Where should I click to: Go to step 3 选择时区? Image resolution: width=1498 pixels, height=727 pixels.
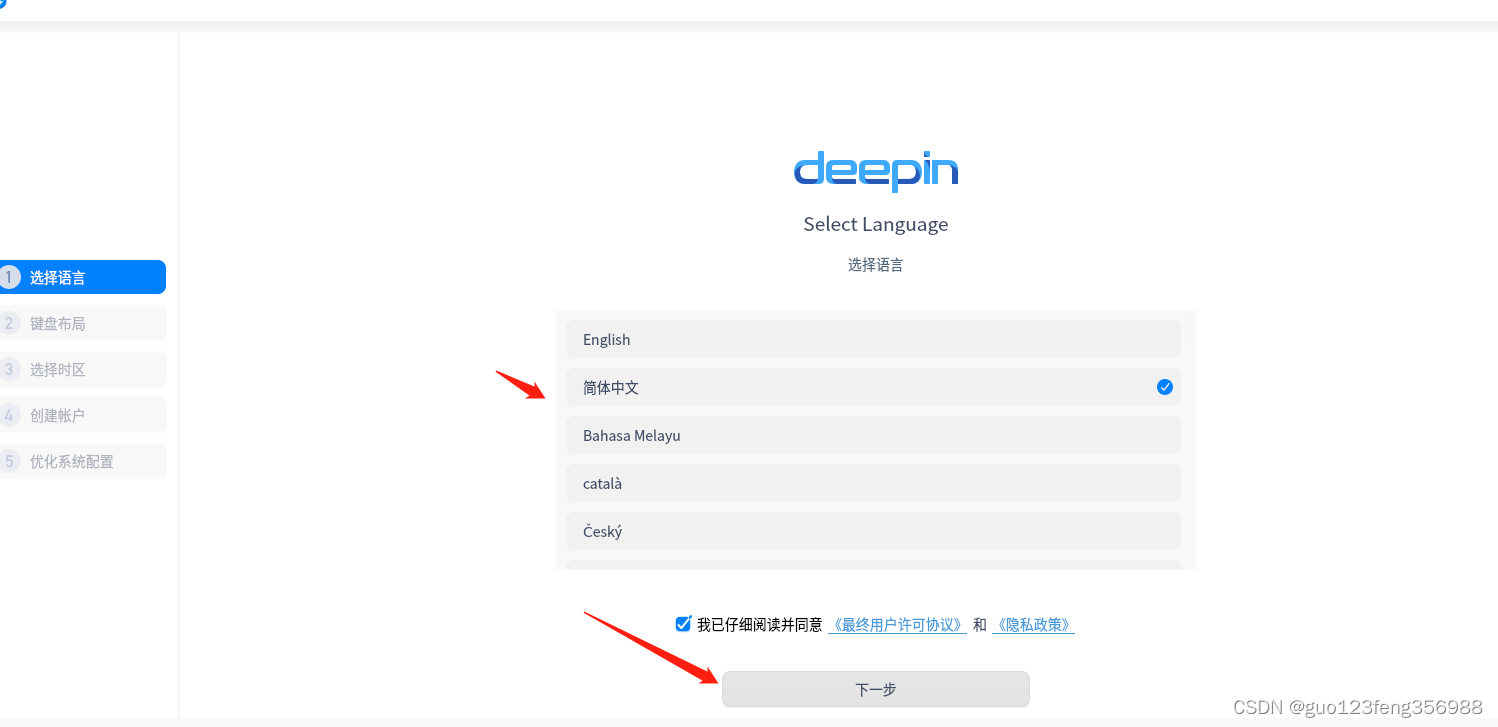pos(83,369)
